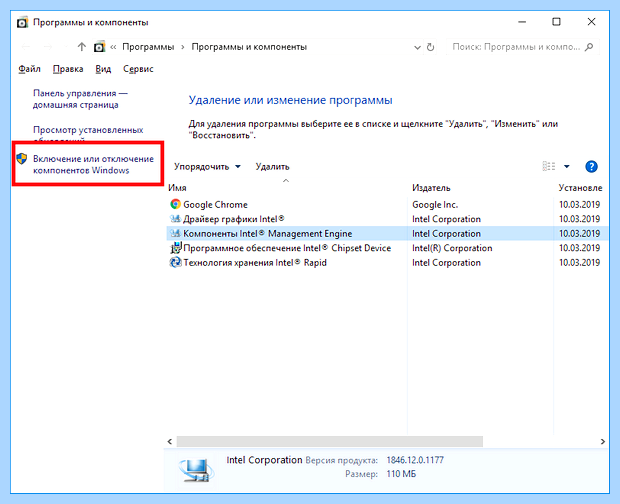
Task: Click the window title bar program icon
Action: 23,23
